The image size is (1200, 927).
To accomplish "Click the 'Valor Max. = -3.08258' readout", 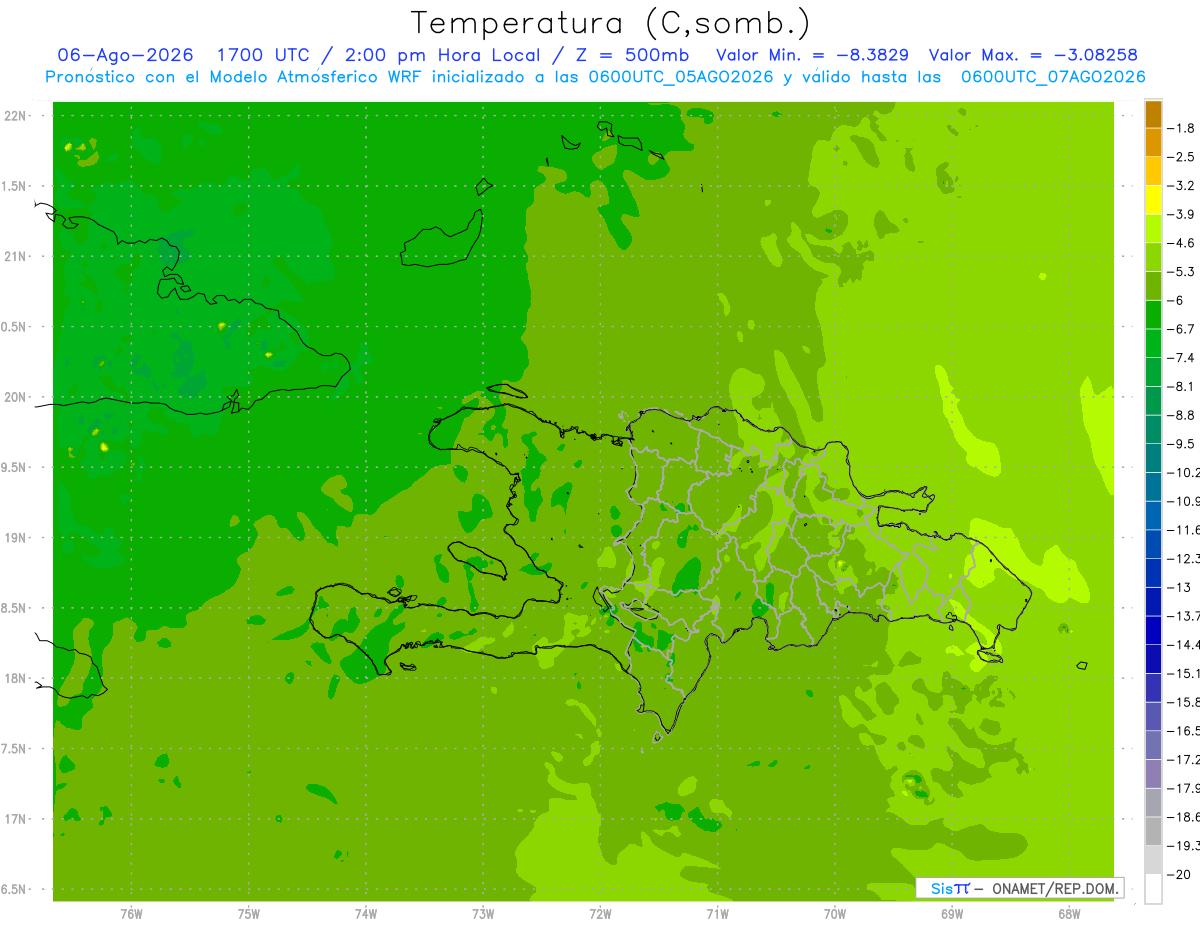I will coord(1033,55).
